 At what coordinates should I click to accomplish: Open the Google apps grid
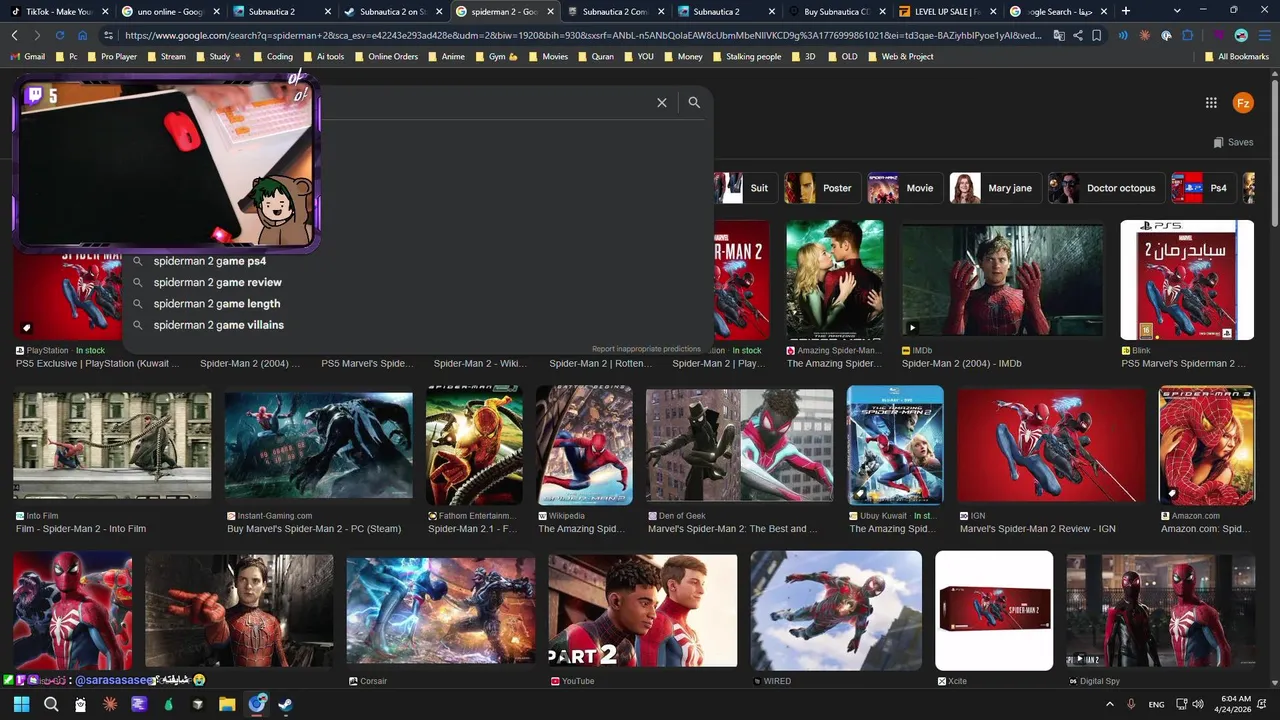point(1211,103)
